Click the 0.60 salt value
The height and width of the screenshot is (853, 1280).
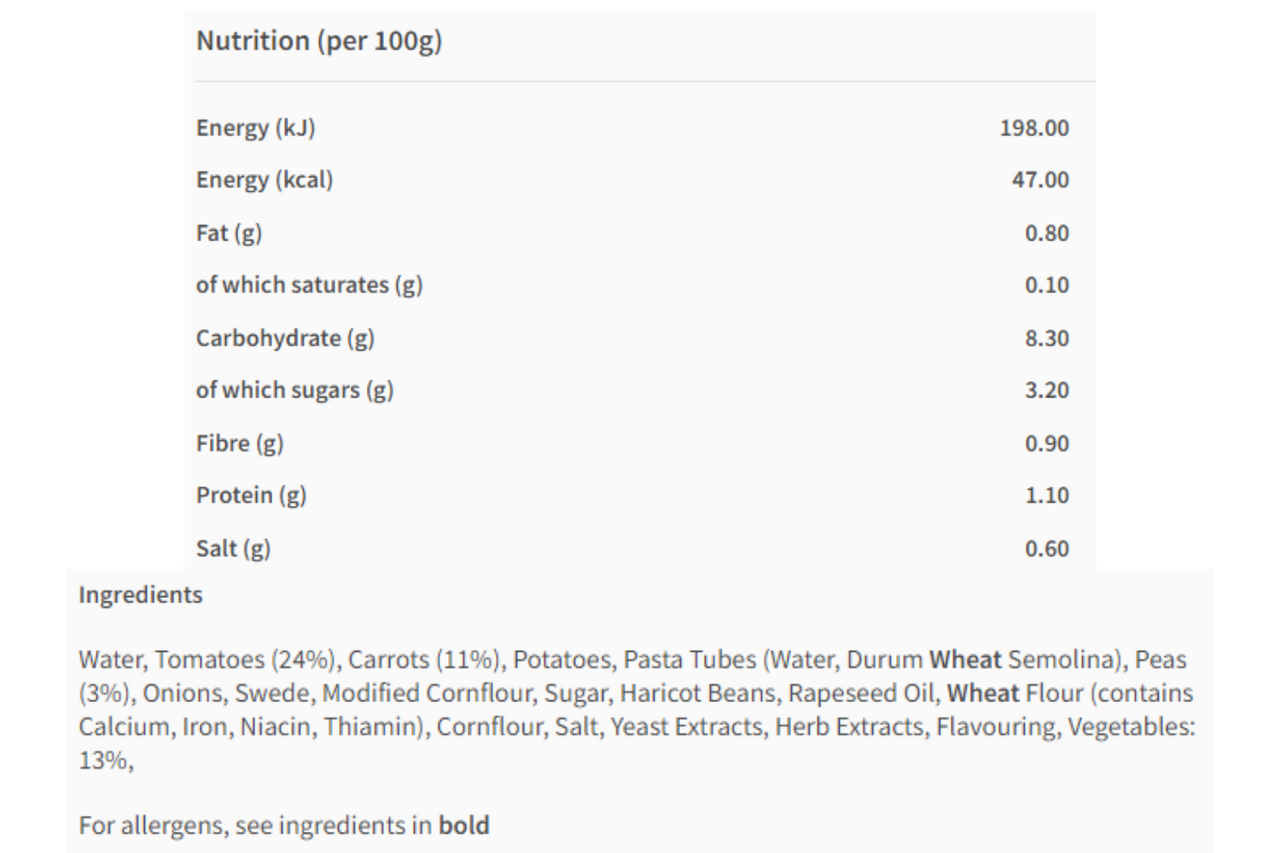coord(1046,548)
